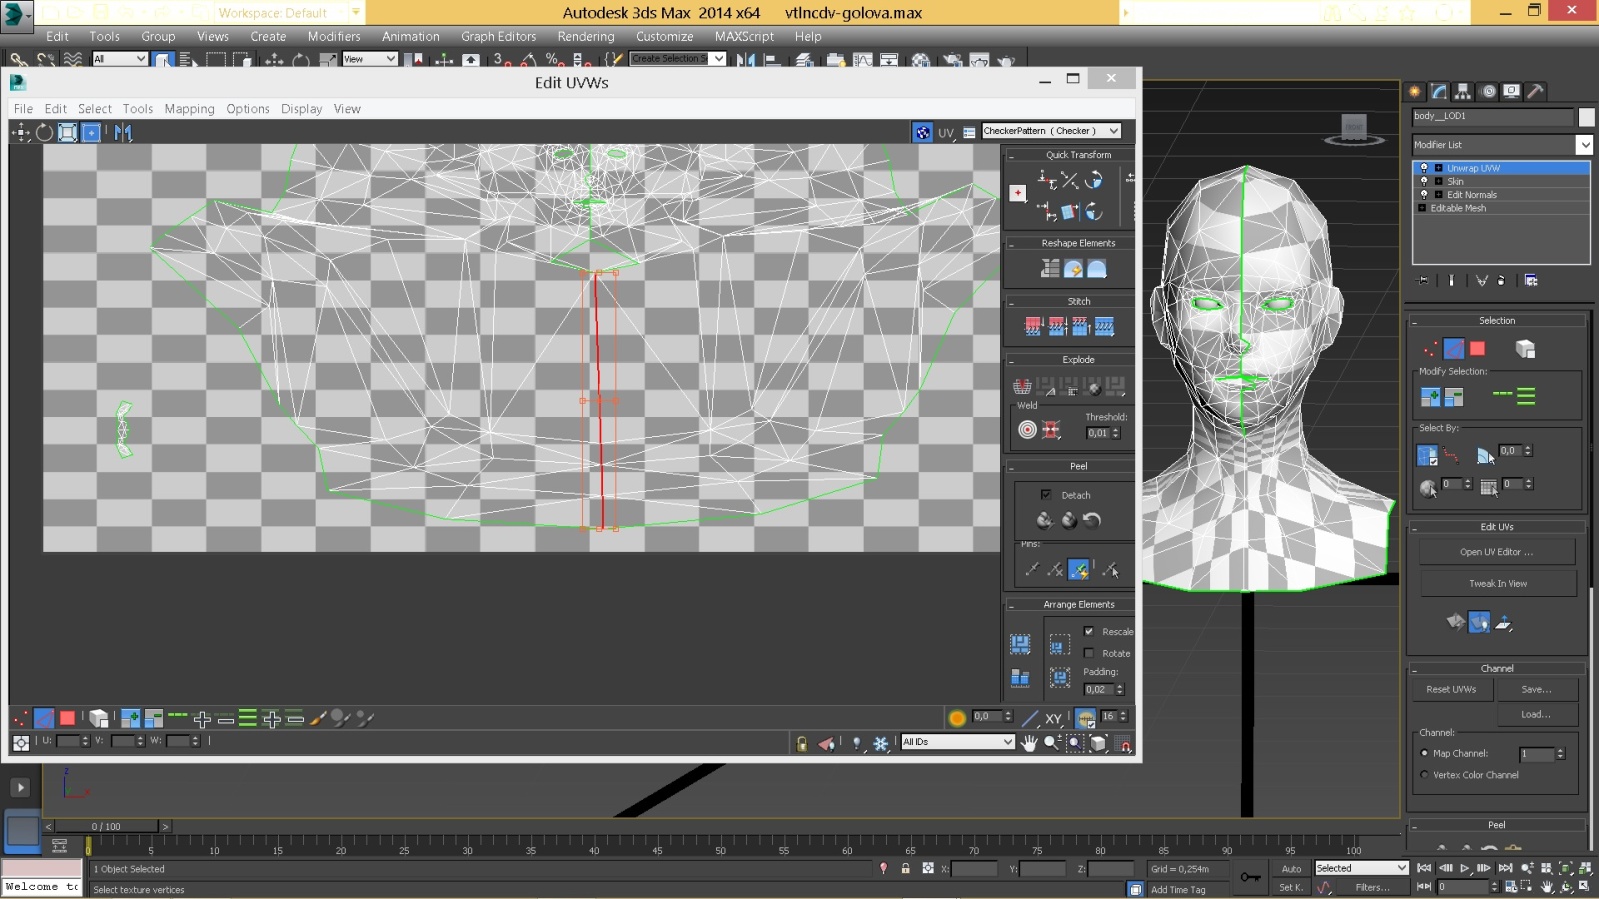Click the Mirror tool in Edit UVWs toolbar
The image size is (1599, 899).
click(123, 132)
